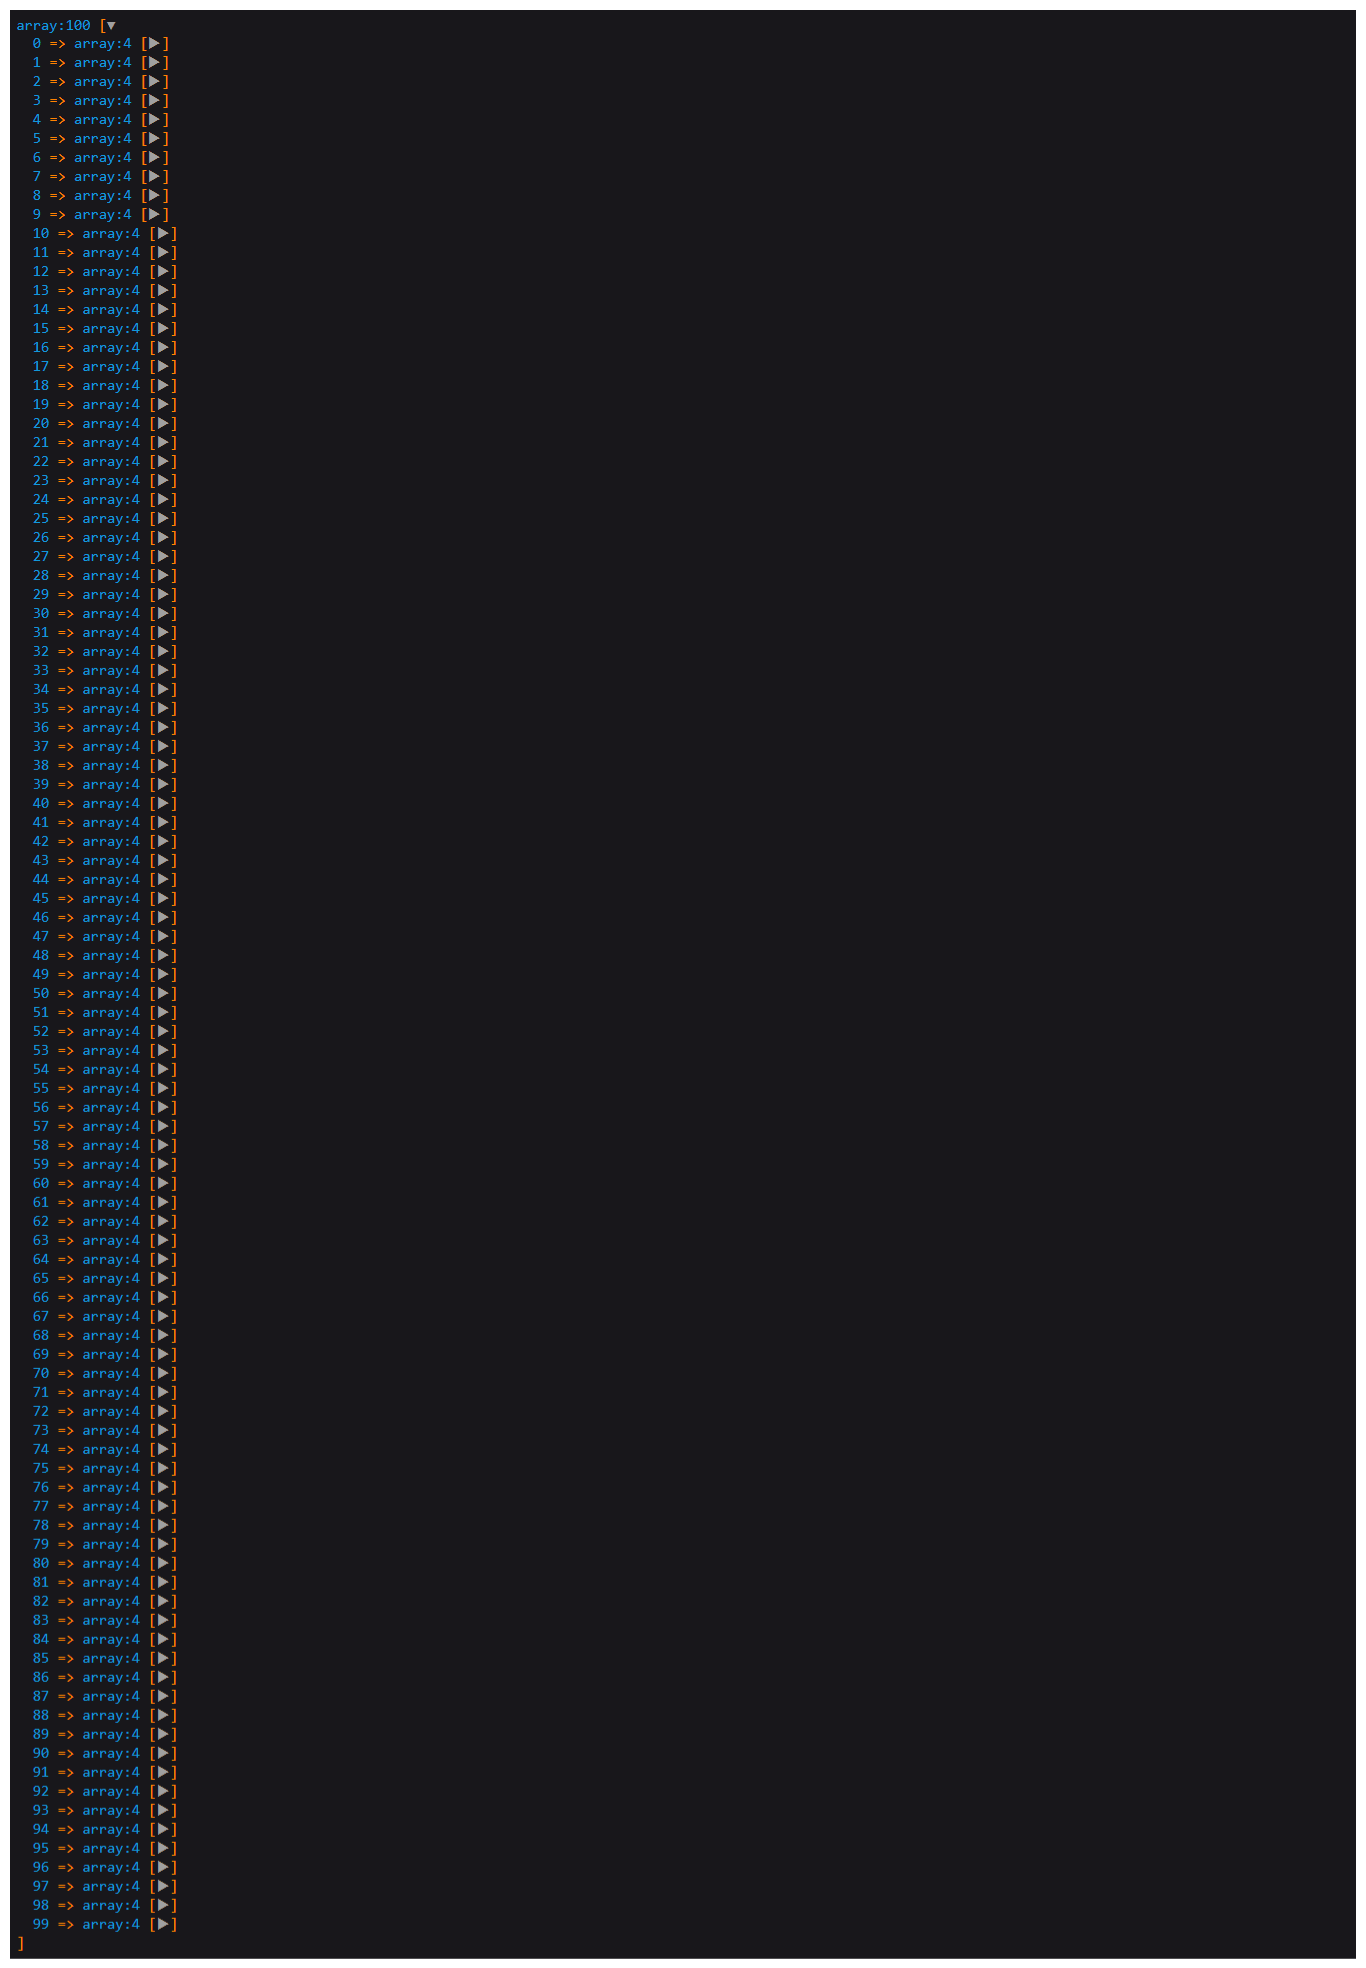Expand the array at index 87

(163, 1697)
